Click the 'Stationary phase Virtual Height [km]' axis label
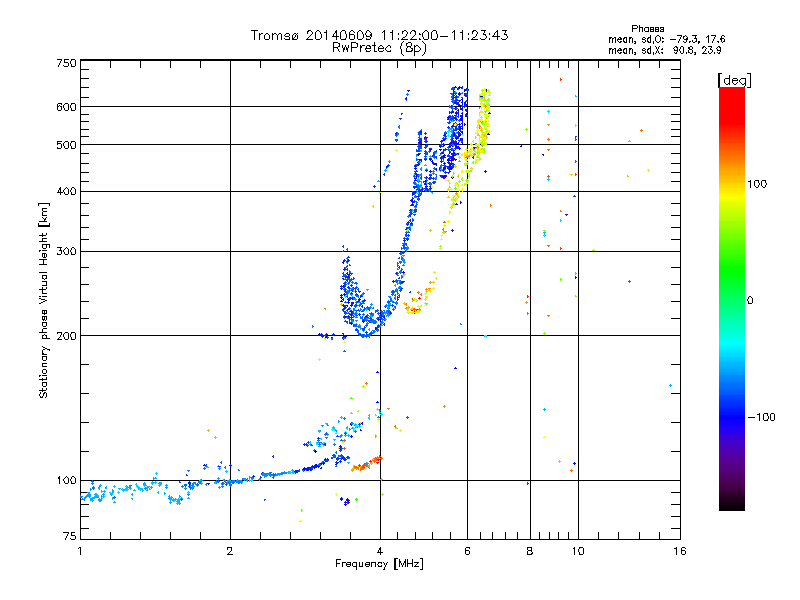The height and width of the screenshot is (600, 800). point(44,300)
